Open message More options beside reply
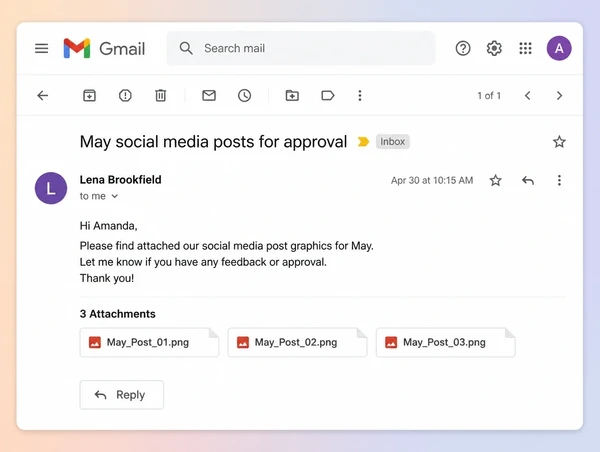600x452 pixels. (x=559, y=180)
